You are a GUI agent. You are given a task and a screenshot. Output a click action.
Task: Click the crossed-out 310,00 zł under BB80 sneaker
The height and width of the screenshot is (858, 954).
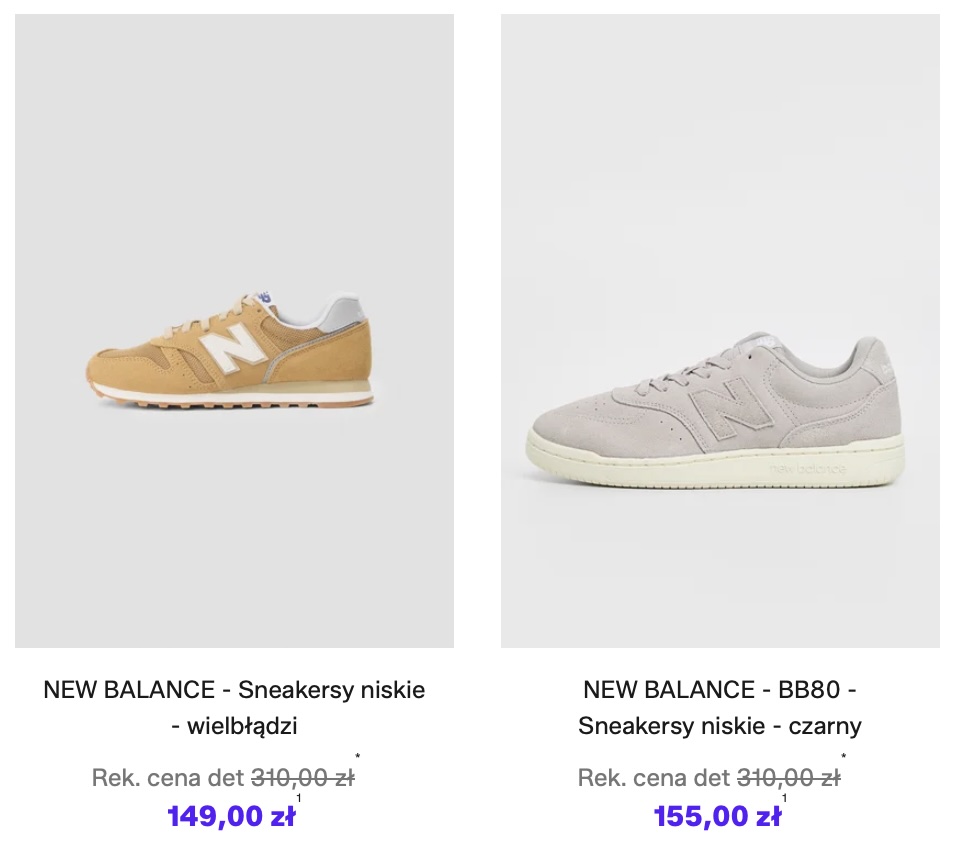coord(788,778)
